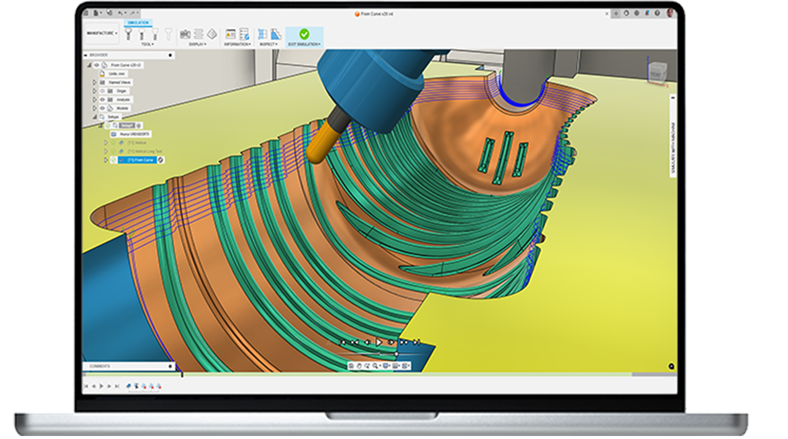Toggle Models visibility eye
This screenshot has height=439, width=788.
pyautogui.click(x=102, y=108)
